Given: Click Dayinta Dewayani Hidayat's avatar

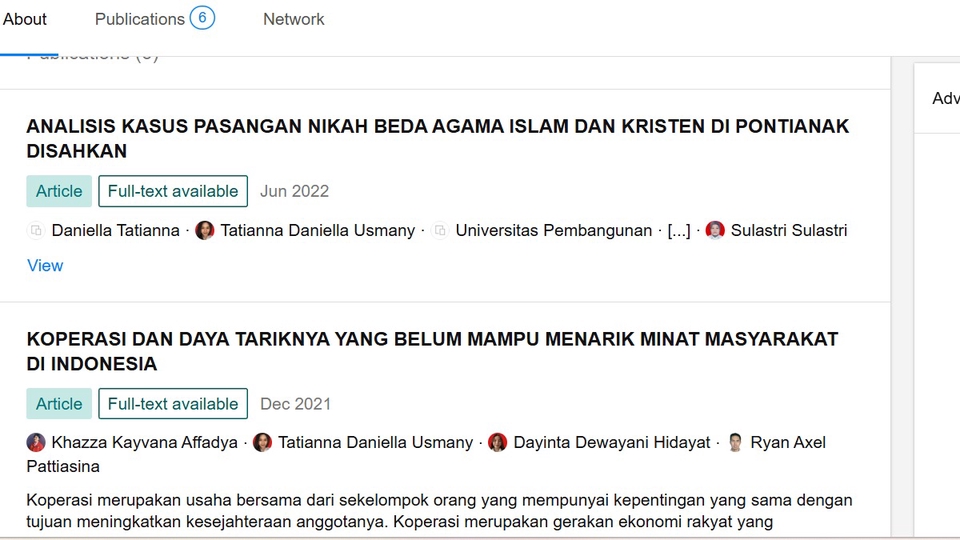Looking at the screenshot, I should pos(498,442).
